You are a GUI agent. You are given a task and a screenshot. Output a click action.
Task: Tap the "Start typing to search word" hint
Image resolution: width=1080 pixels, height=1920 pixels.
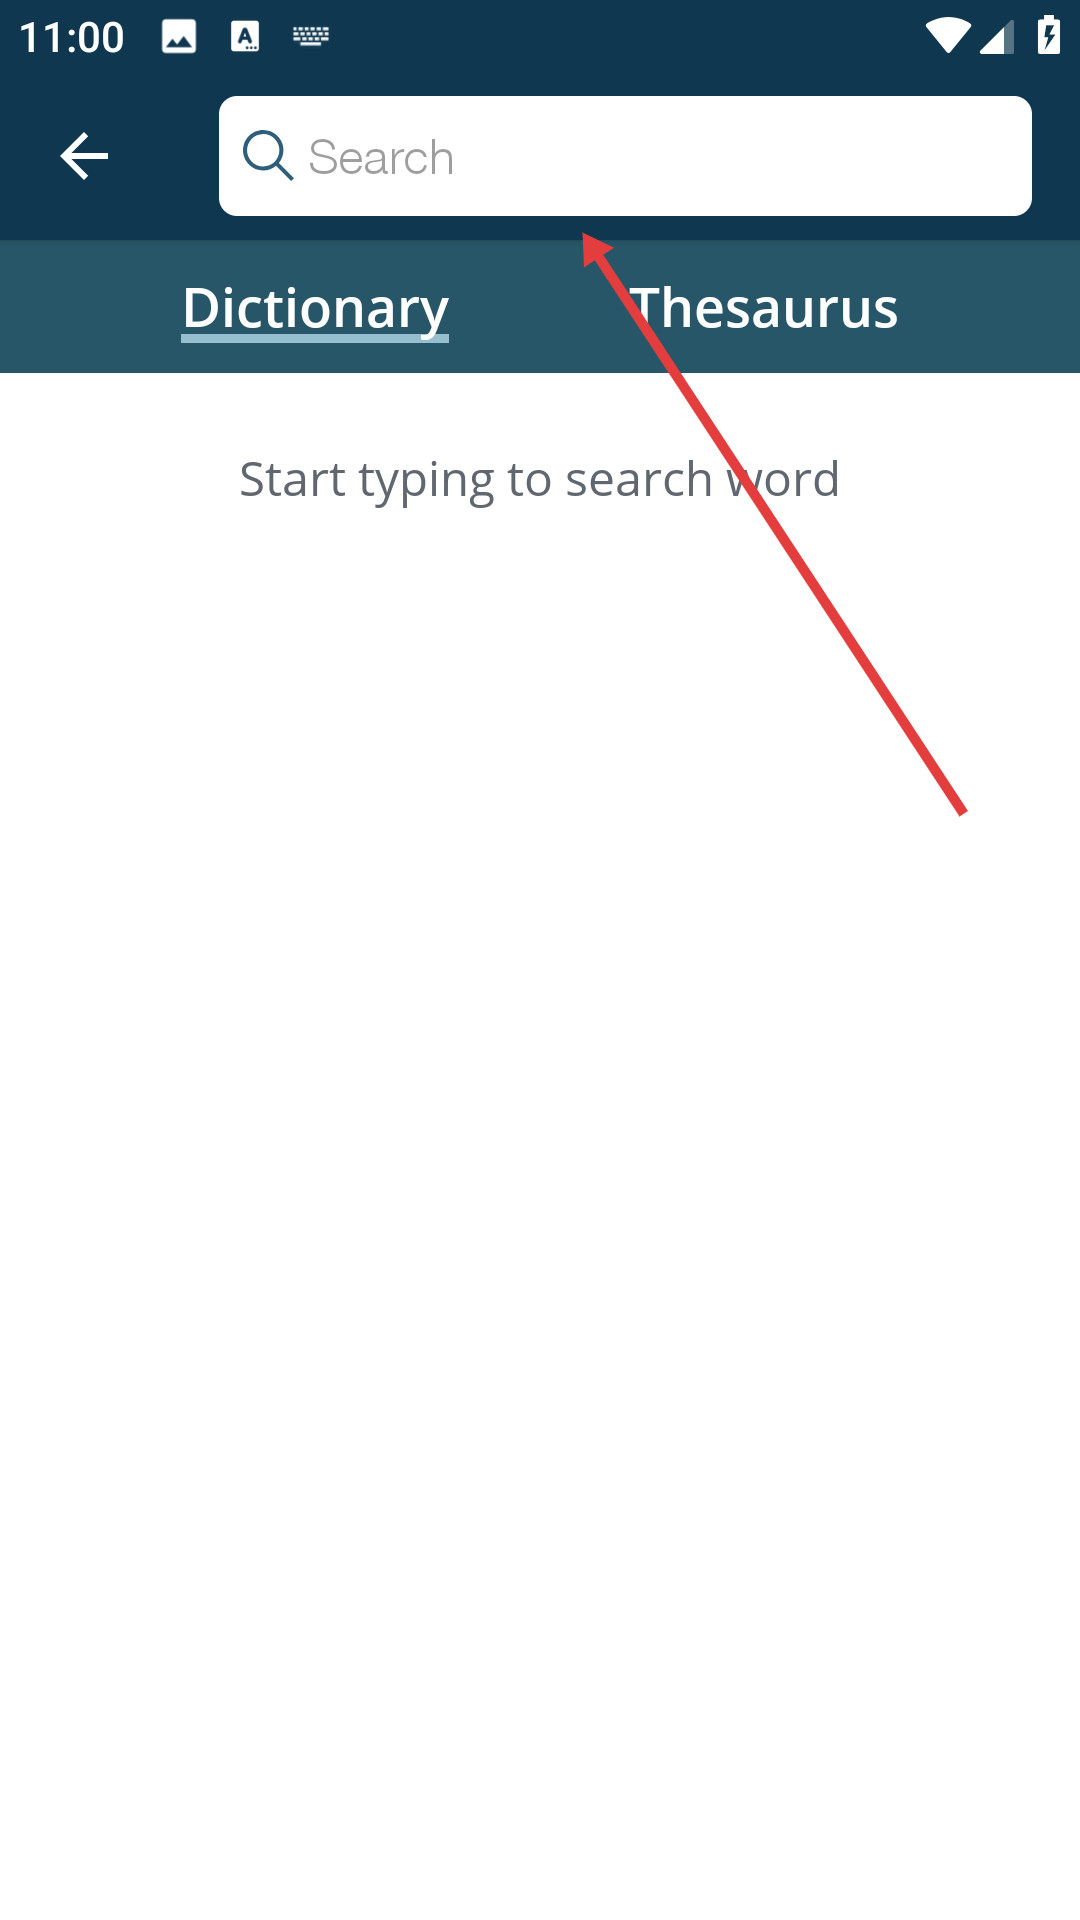click(x=539, y=480)
